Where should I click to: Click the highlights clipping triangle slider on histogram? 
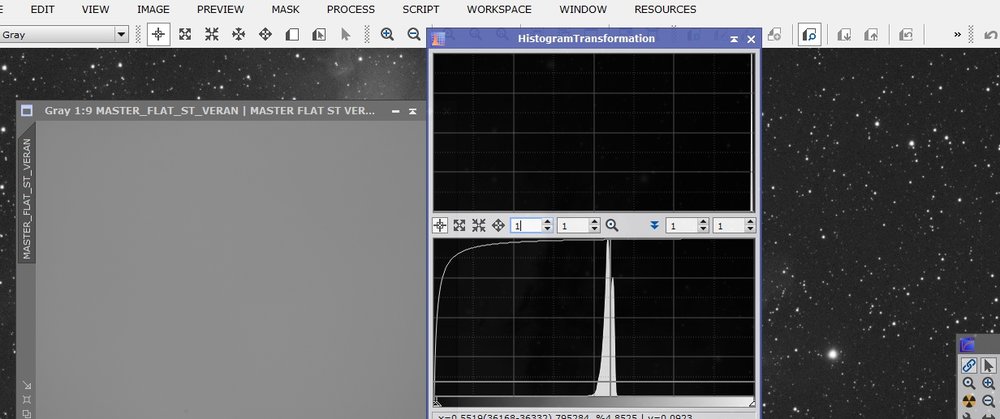[752, 402]
